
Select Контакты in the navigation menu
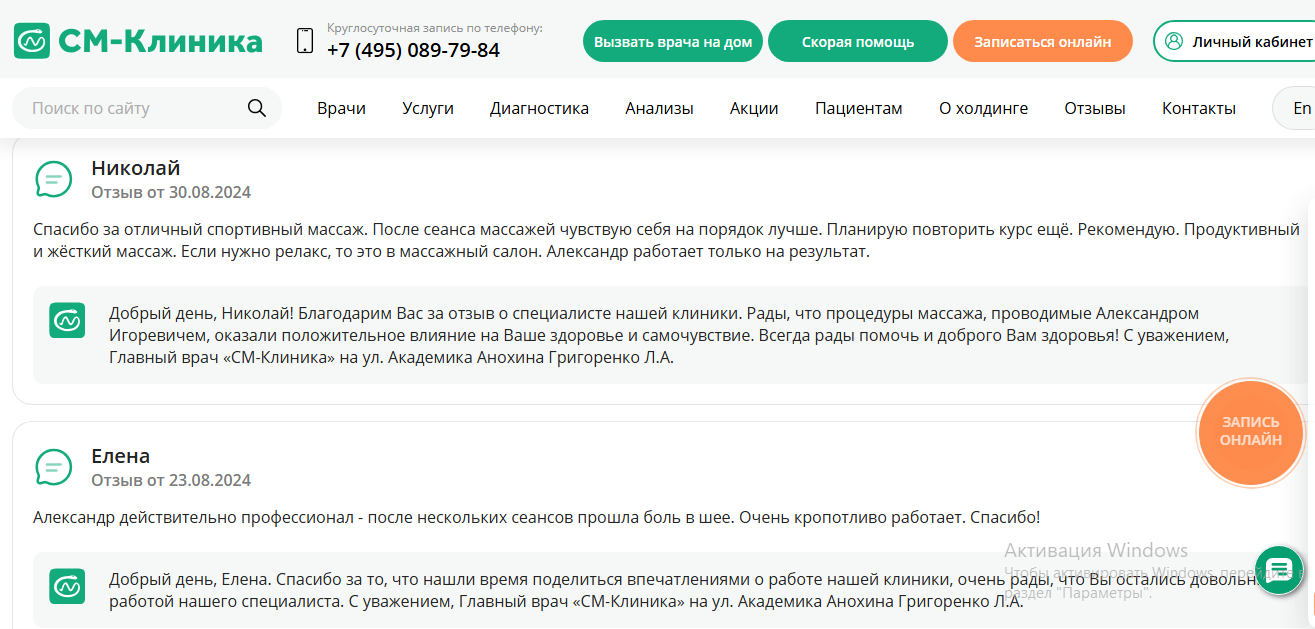tap(1198, 108)
